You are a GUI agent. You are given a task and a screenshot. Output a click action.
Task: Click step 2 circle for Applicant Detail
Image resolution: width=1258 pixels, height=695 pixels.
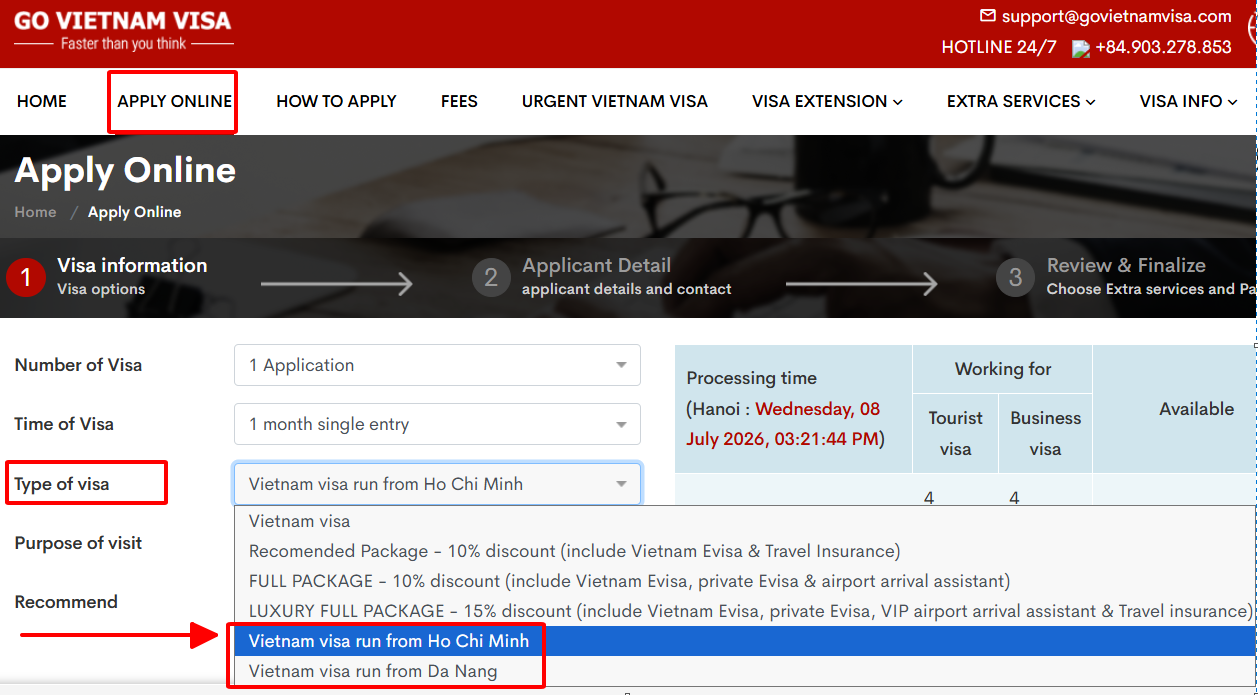click(x=491, y=277)
